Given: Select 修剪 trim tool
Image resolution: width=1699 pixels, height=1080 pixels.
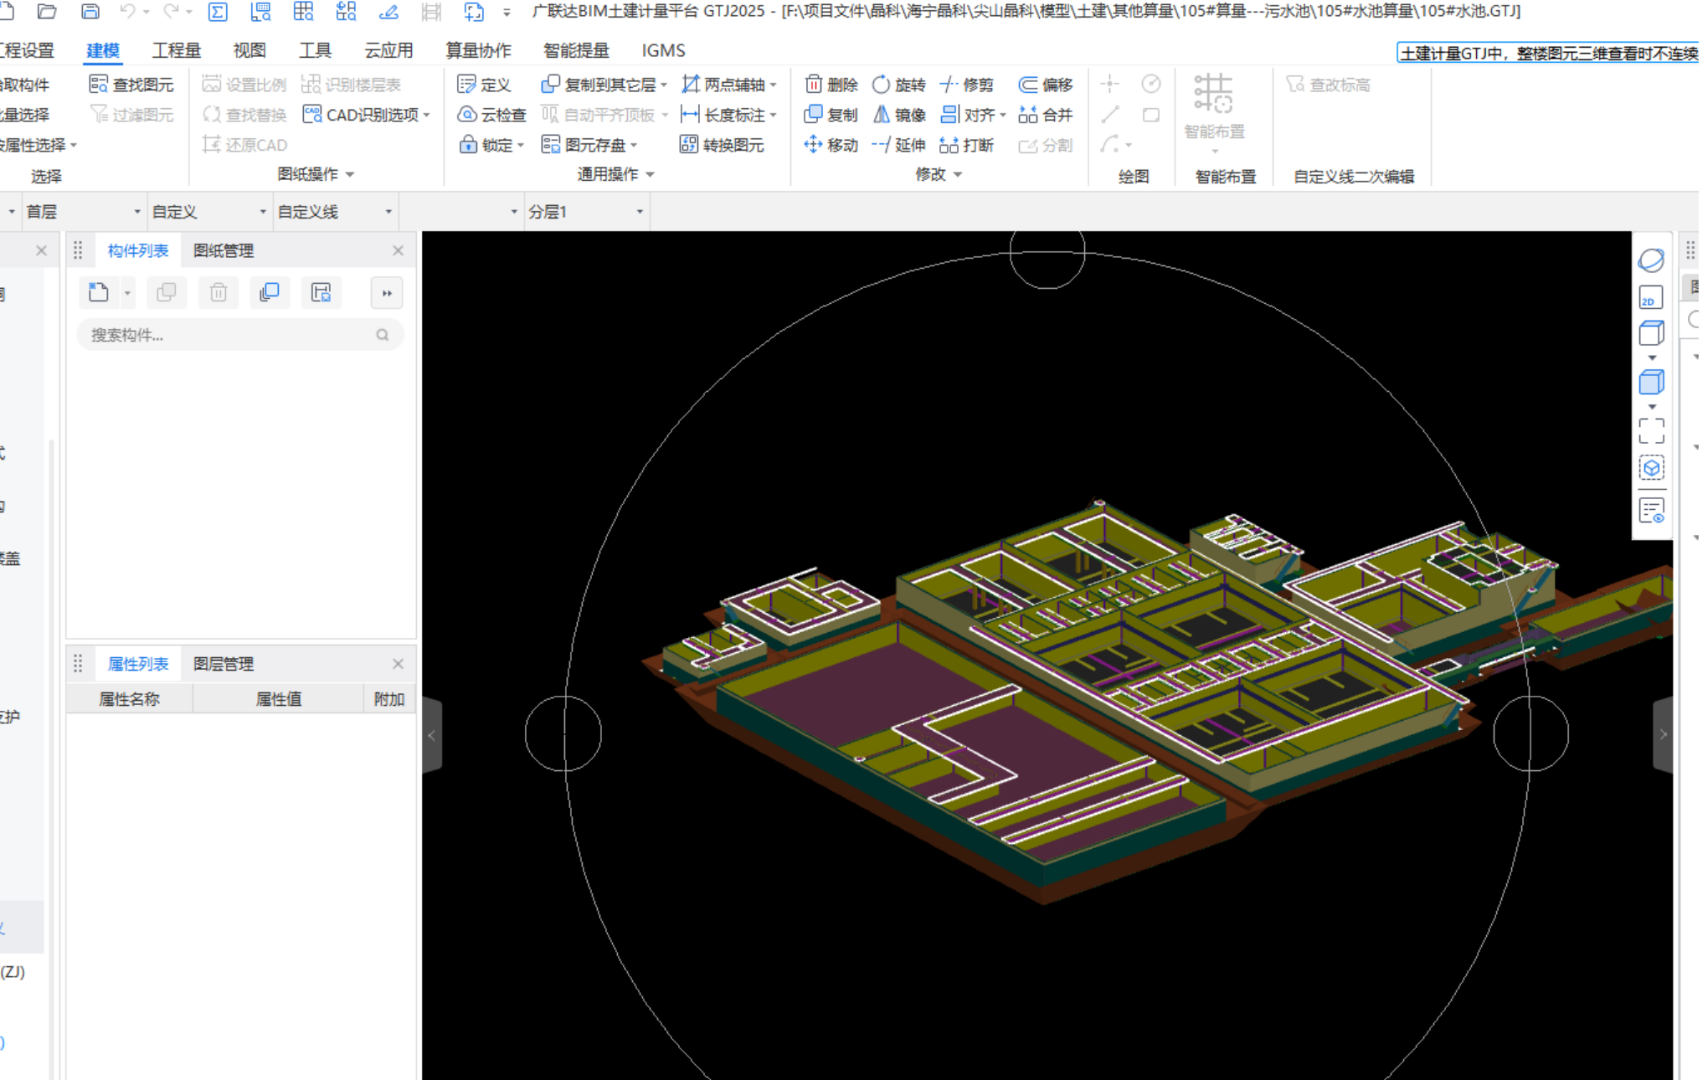Looking at the screenshot, I should point(967,85).
